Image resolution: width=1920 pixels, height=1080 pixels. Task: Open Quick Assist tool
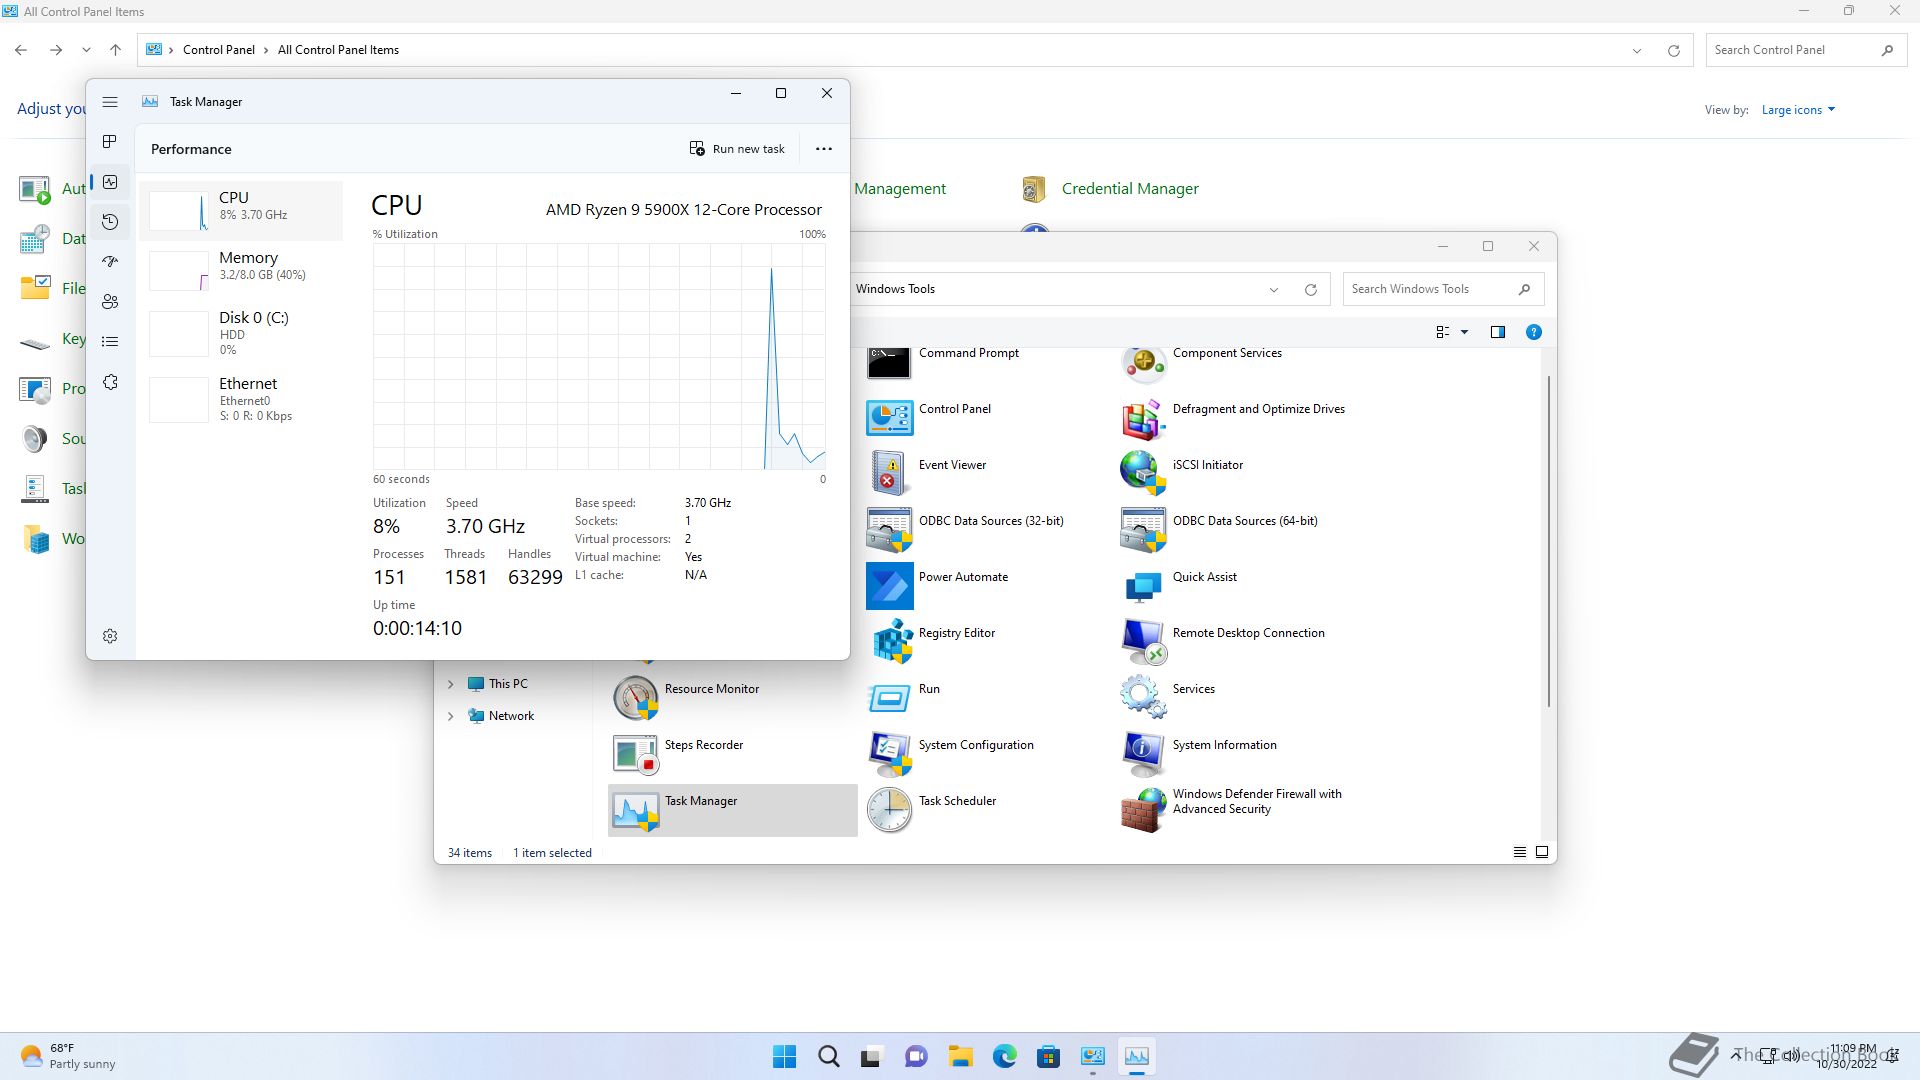[1180, 585]
